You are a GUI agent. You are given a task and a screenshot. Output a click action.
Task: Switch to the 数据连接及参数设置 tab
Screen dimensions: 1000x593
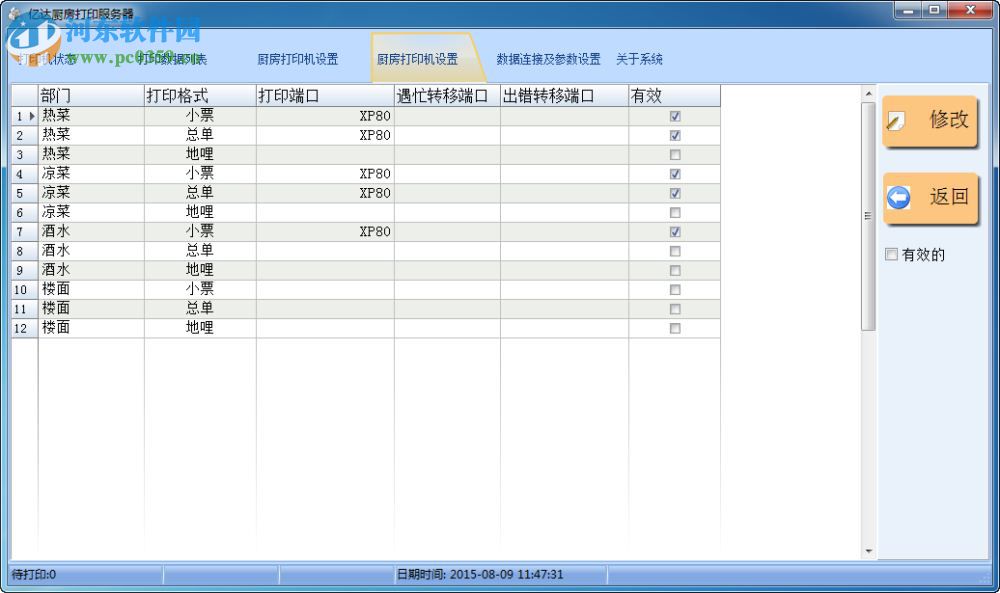click(546, 58)
